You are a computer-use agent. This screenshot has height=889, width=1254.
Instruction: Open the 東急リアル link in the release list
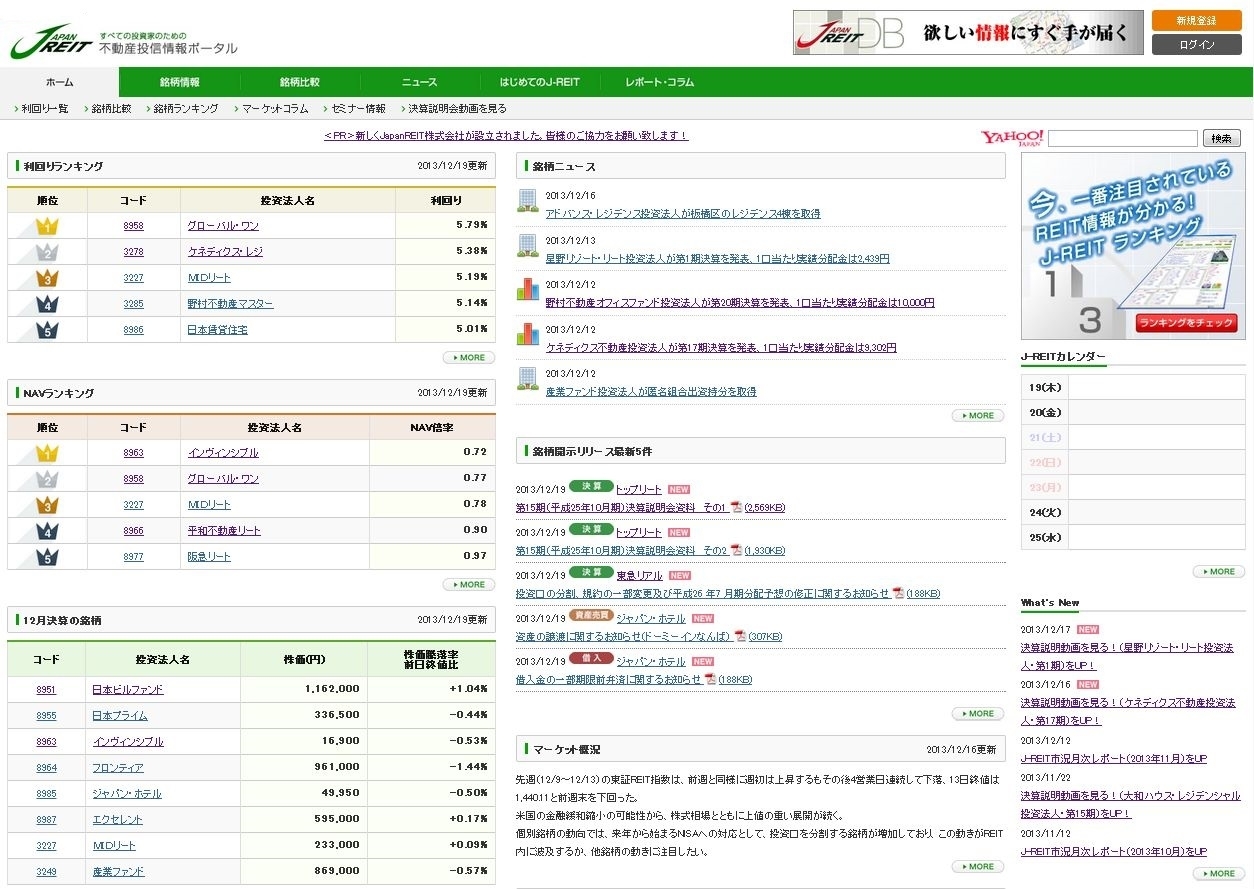point(639,575)
